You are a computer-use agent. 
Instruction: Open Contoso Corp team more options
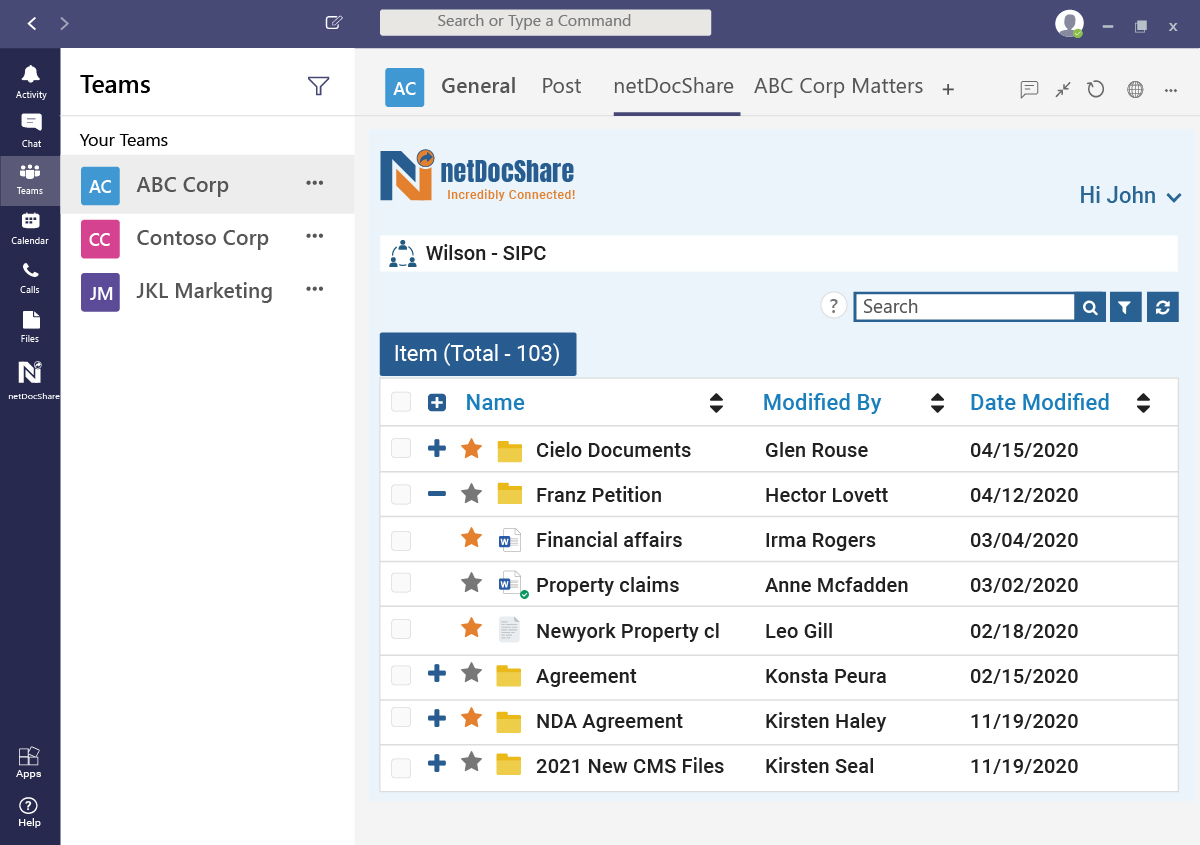315,236
